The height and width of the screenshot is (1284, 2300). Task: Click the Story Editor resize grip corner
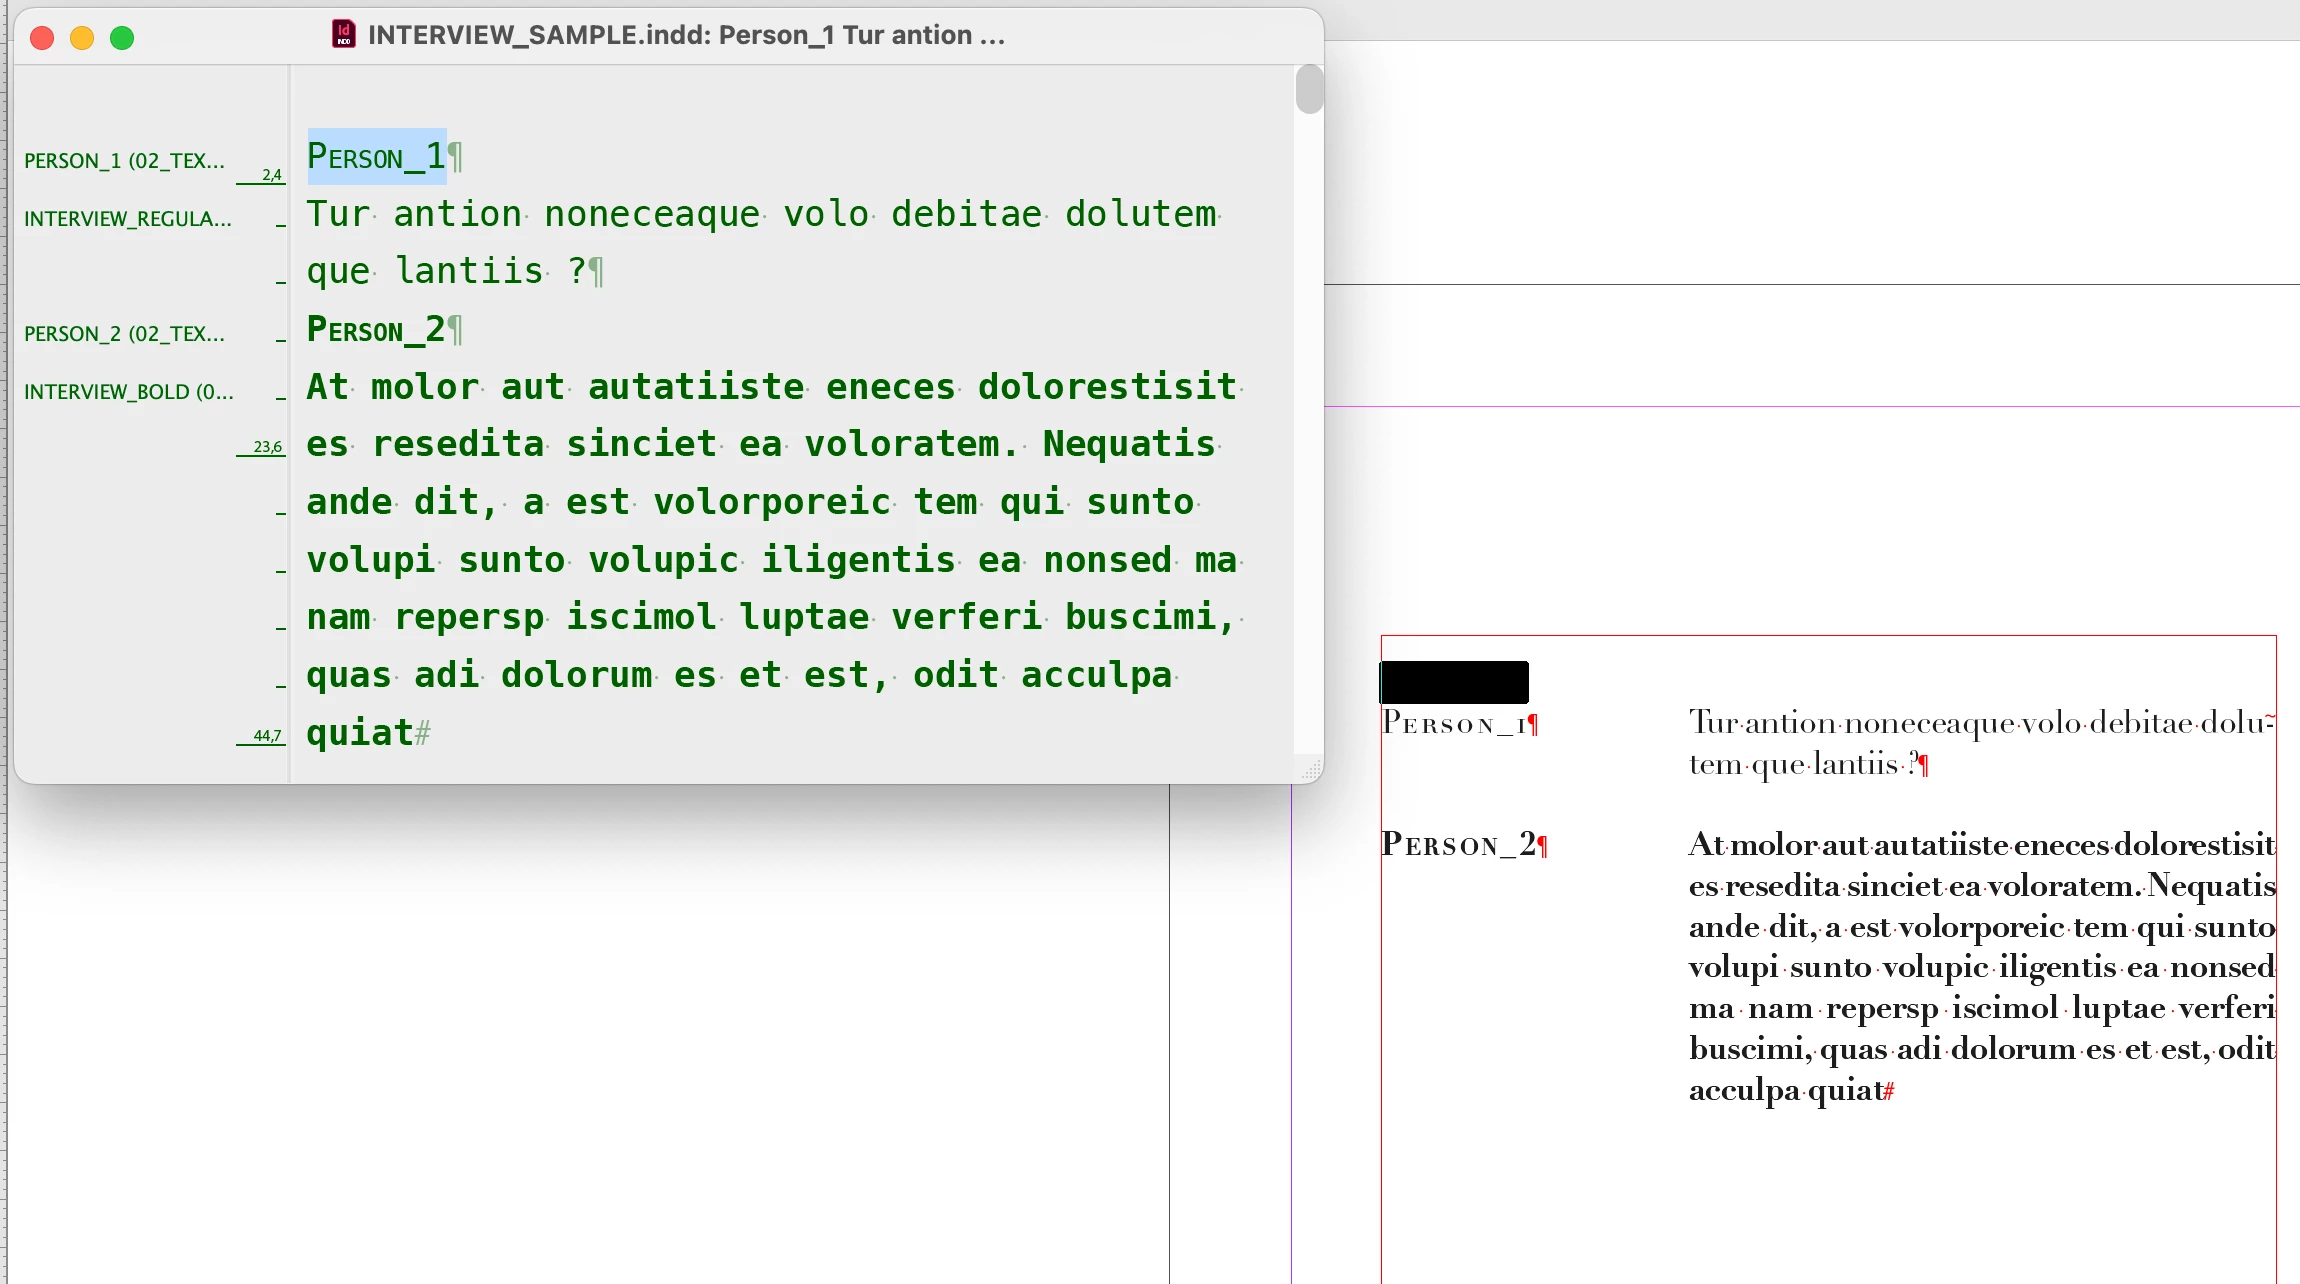coord(1310,770)
